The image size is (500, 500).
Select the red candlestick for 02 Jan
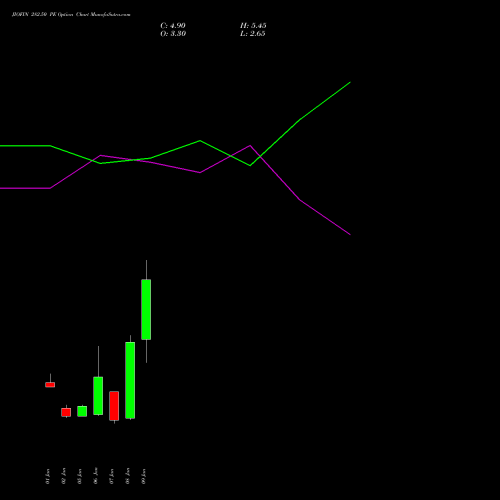66,412
